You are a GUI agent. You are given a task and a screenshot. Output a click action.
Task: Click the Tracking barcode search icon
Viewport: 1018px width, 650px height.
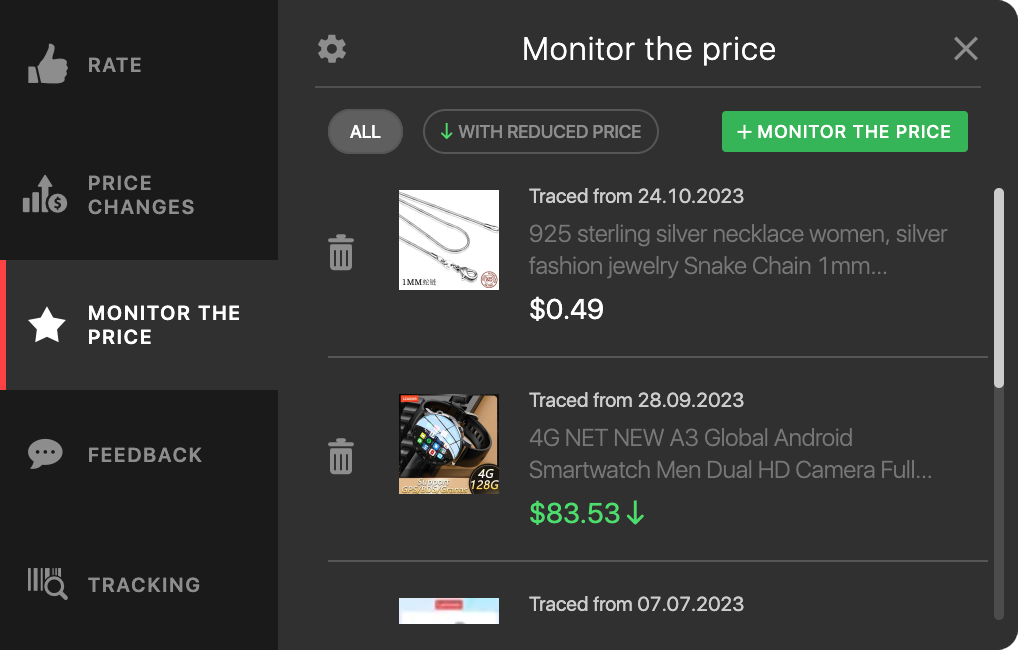click(47, 584)
